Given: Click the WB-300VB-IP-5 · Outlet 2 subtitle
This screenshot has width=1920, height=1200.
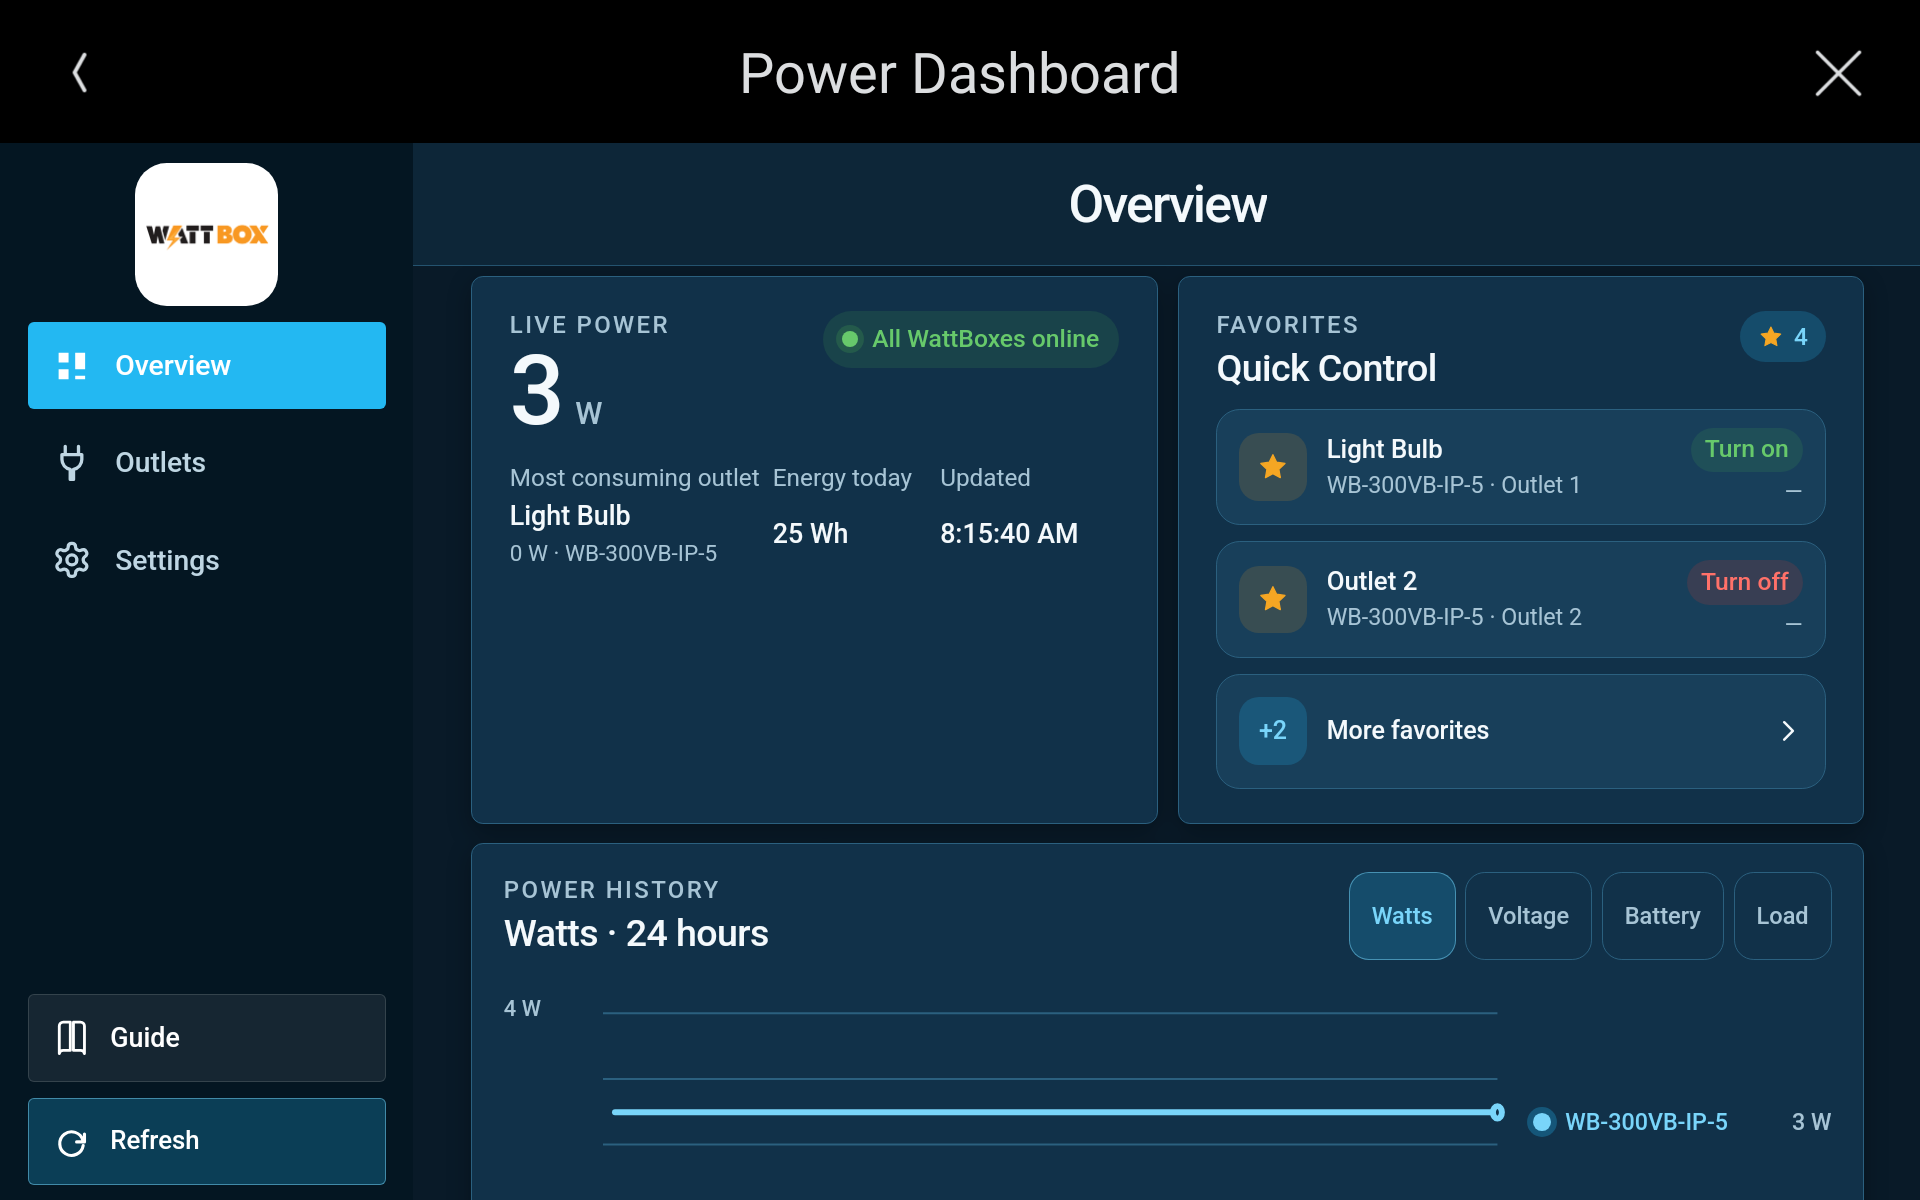Looking at the screenshot, I should [1454, 617].
